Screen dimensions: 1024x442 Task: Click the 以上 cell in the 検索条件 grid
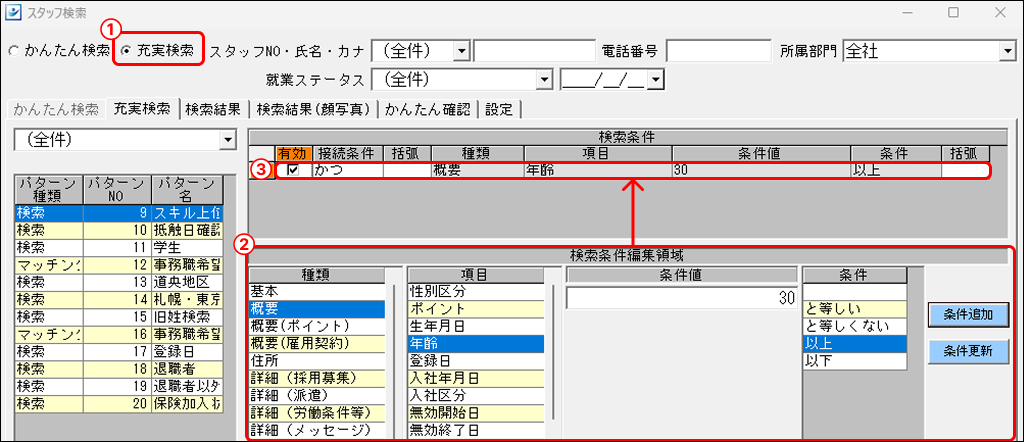[896, 170]
